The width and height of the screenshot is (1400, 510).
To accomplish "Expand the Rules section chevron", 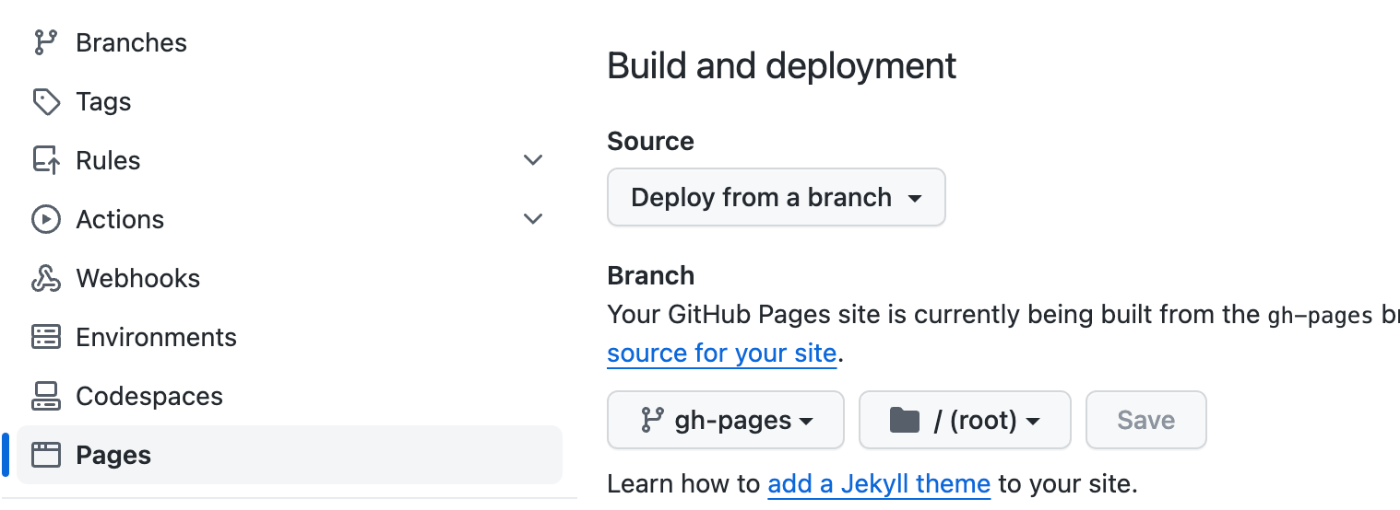I will point(534,161).
